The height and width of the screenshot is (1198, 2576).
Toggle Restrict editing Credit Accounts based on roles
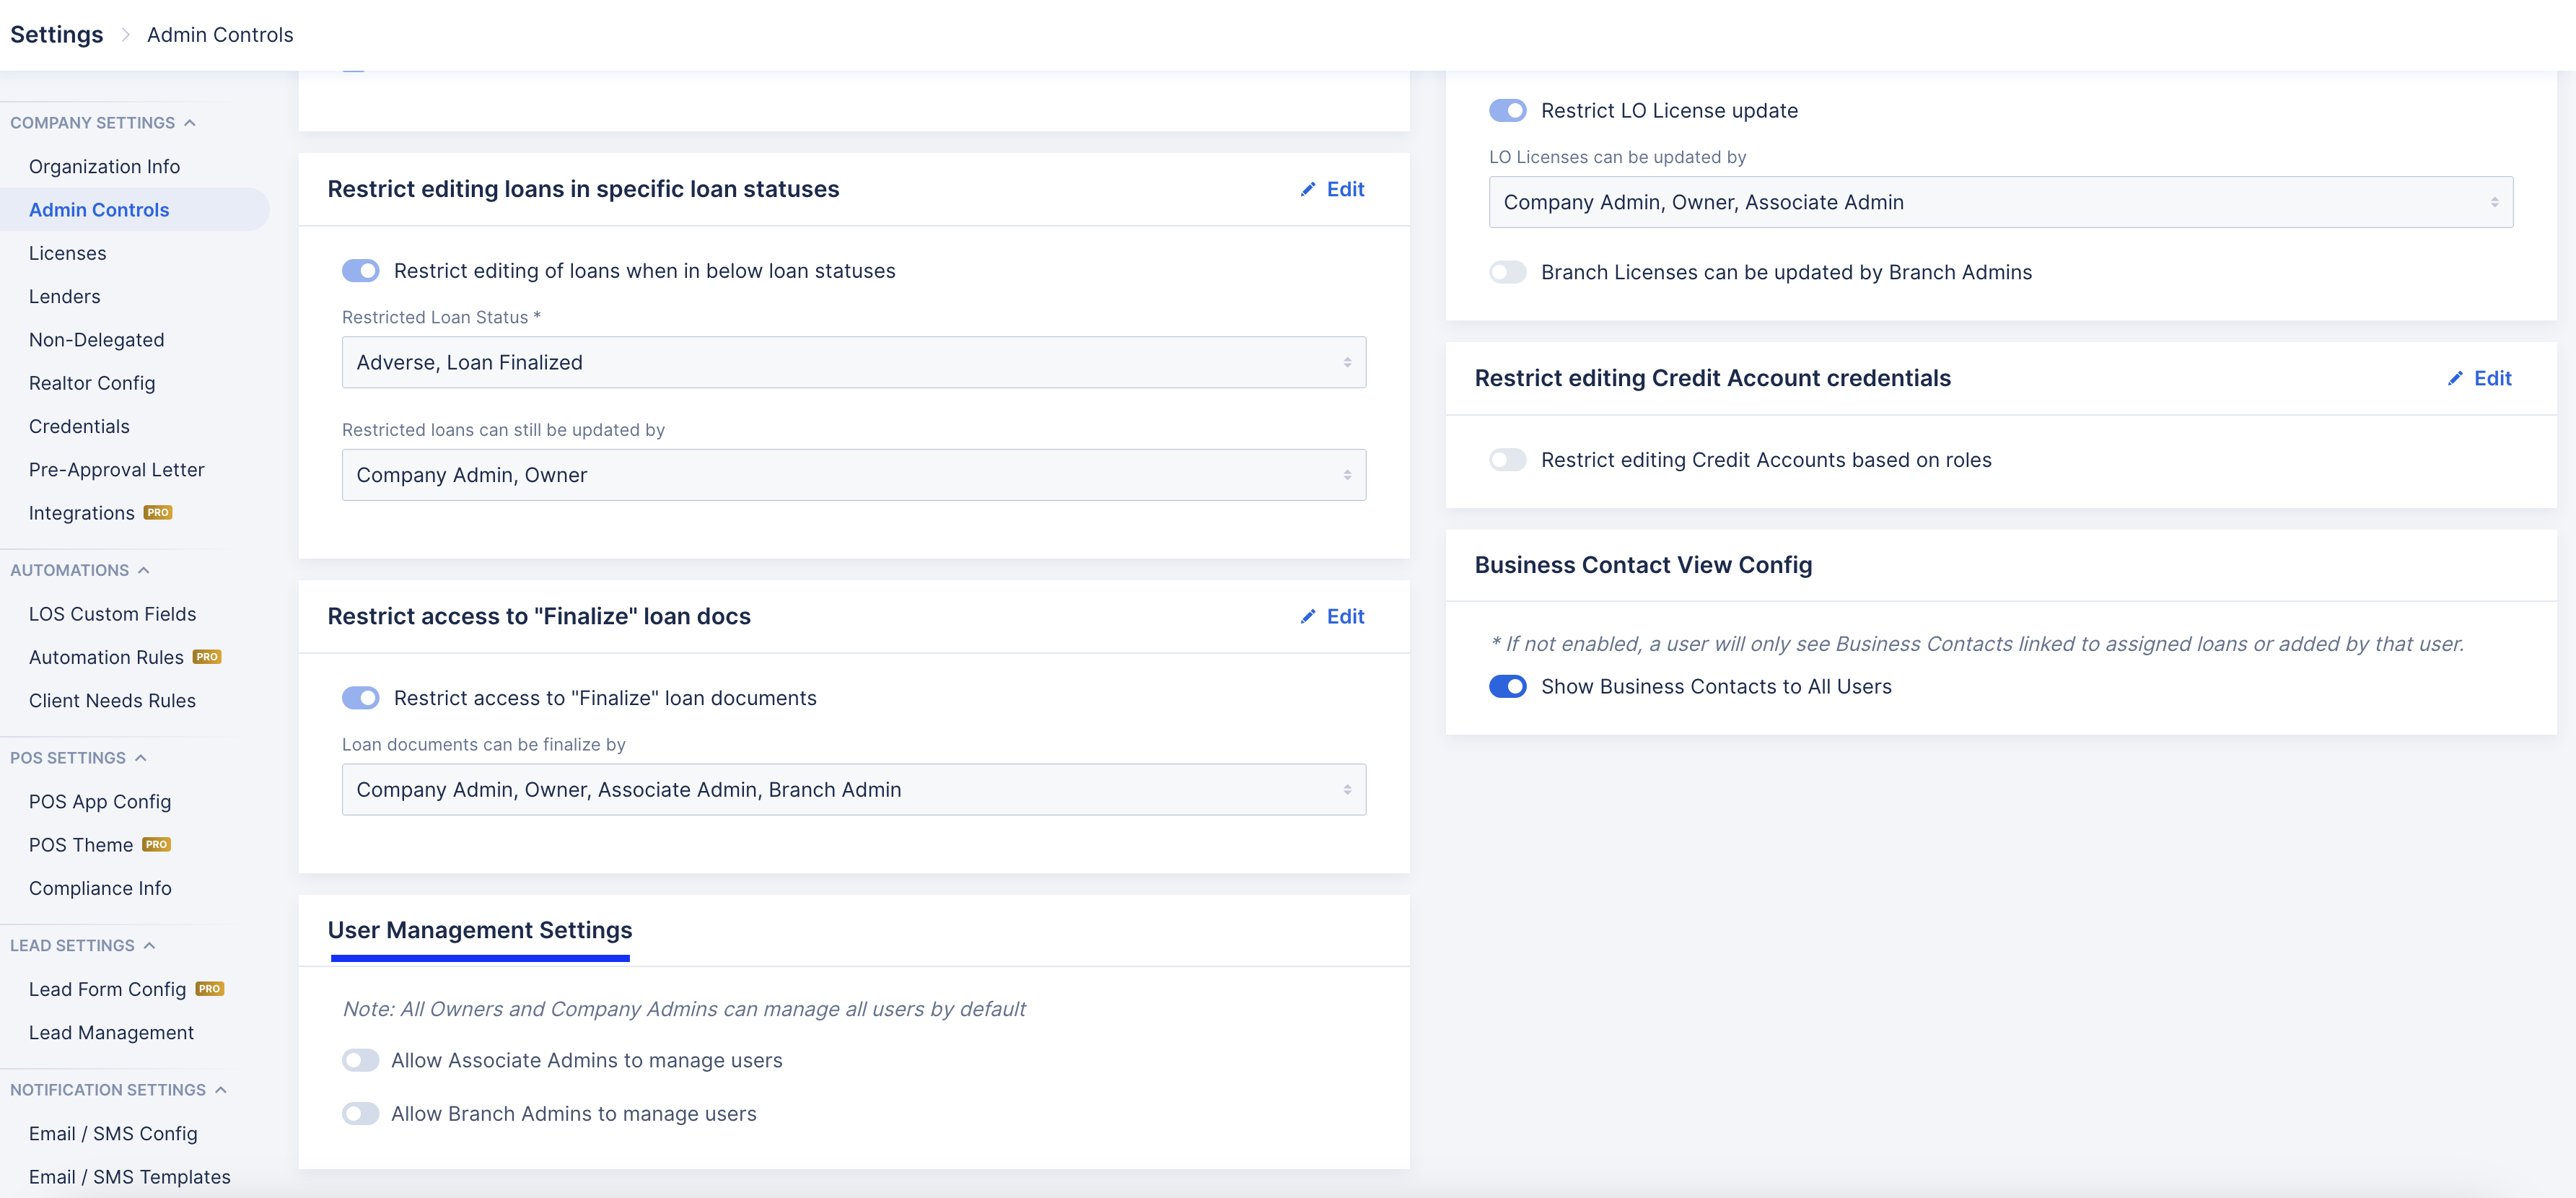1507,460
